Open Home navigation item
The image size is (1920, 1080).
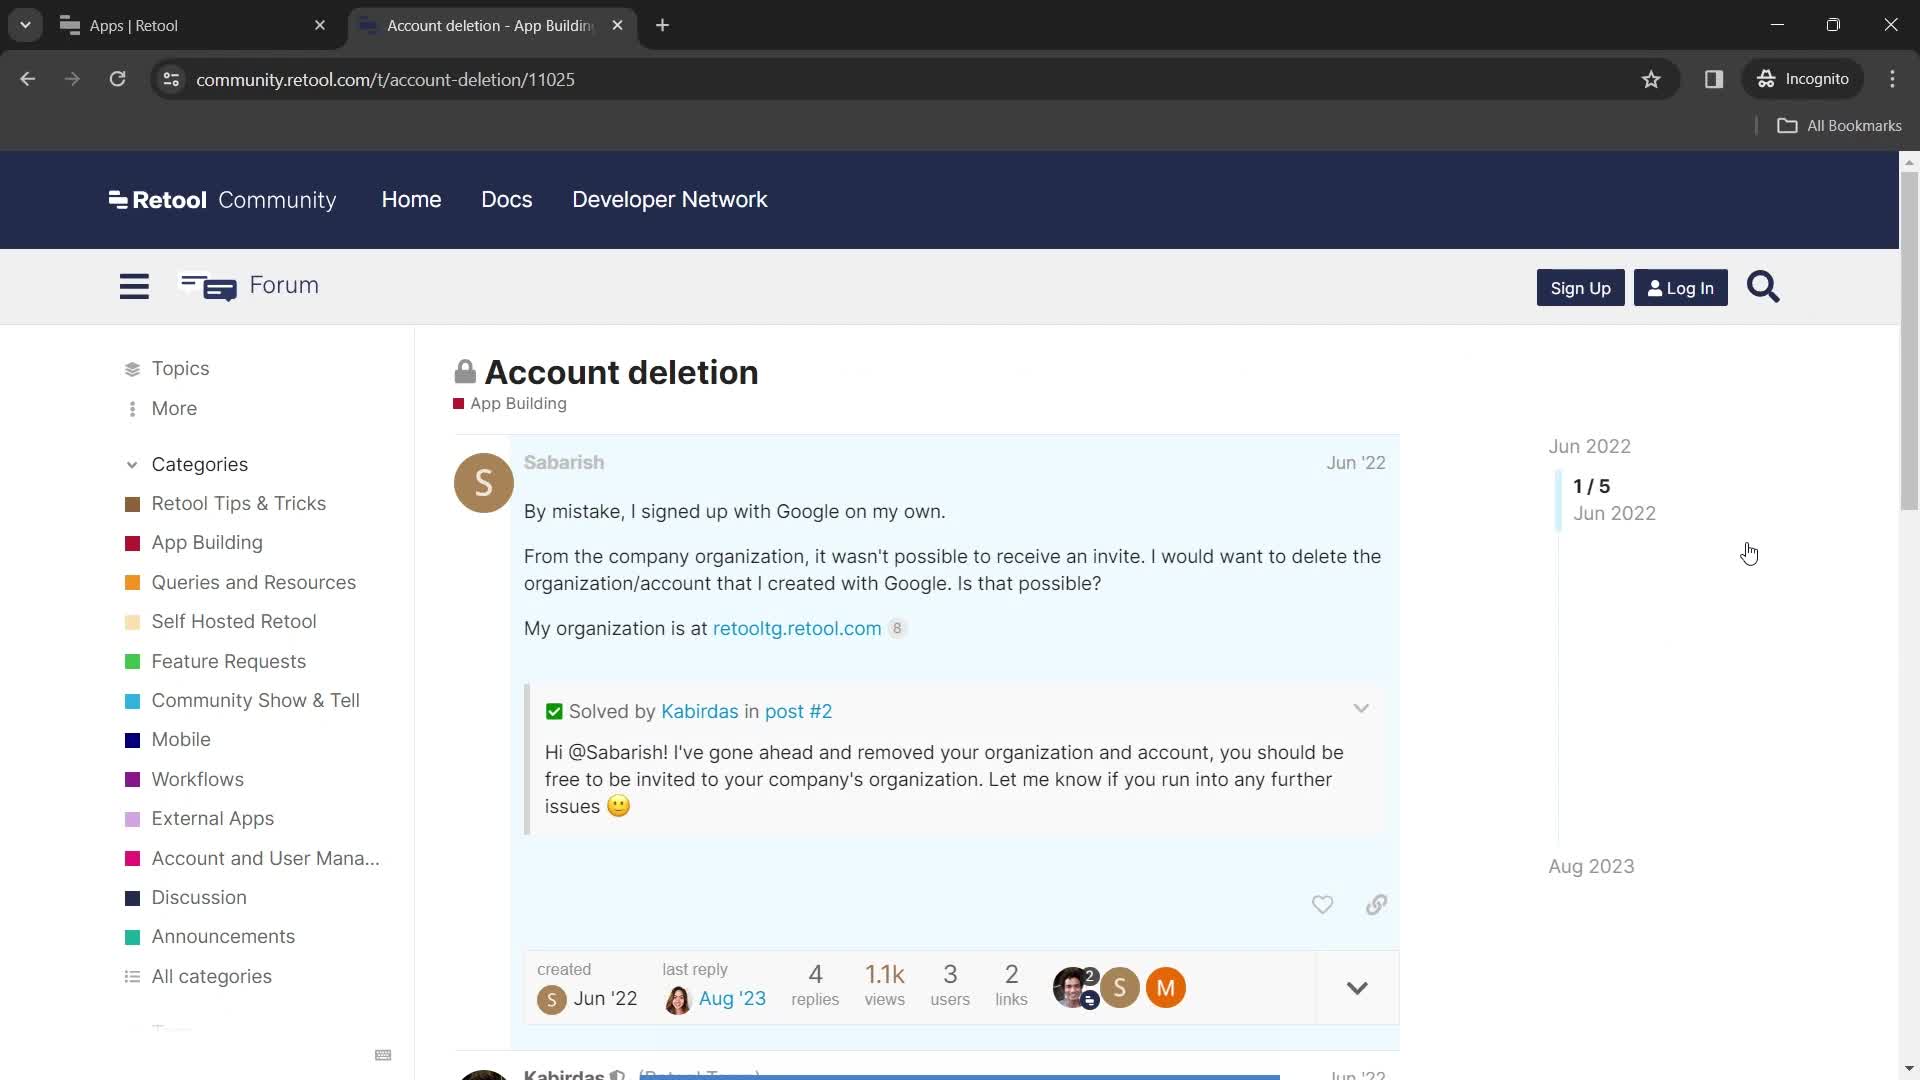tap(411, 200)
